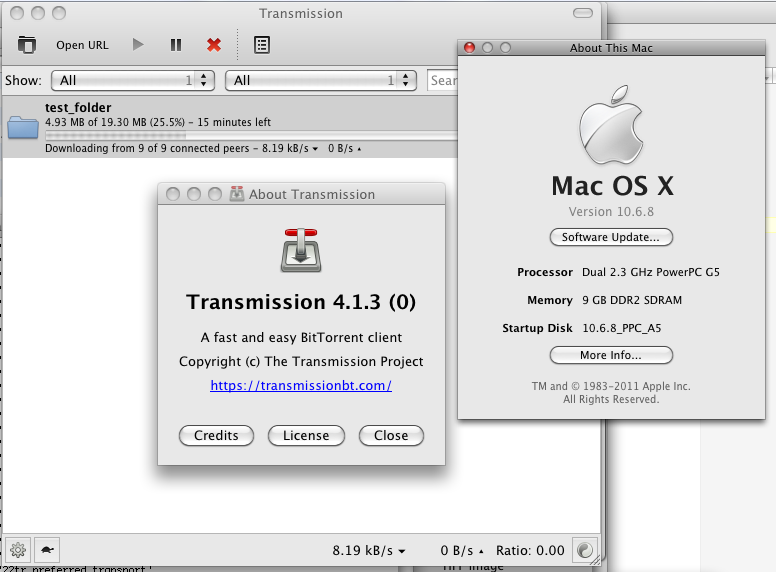
Task: Open the 0 B/s upload speed menu
Action: [x=462, y=550]
